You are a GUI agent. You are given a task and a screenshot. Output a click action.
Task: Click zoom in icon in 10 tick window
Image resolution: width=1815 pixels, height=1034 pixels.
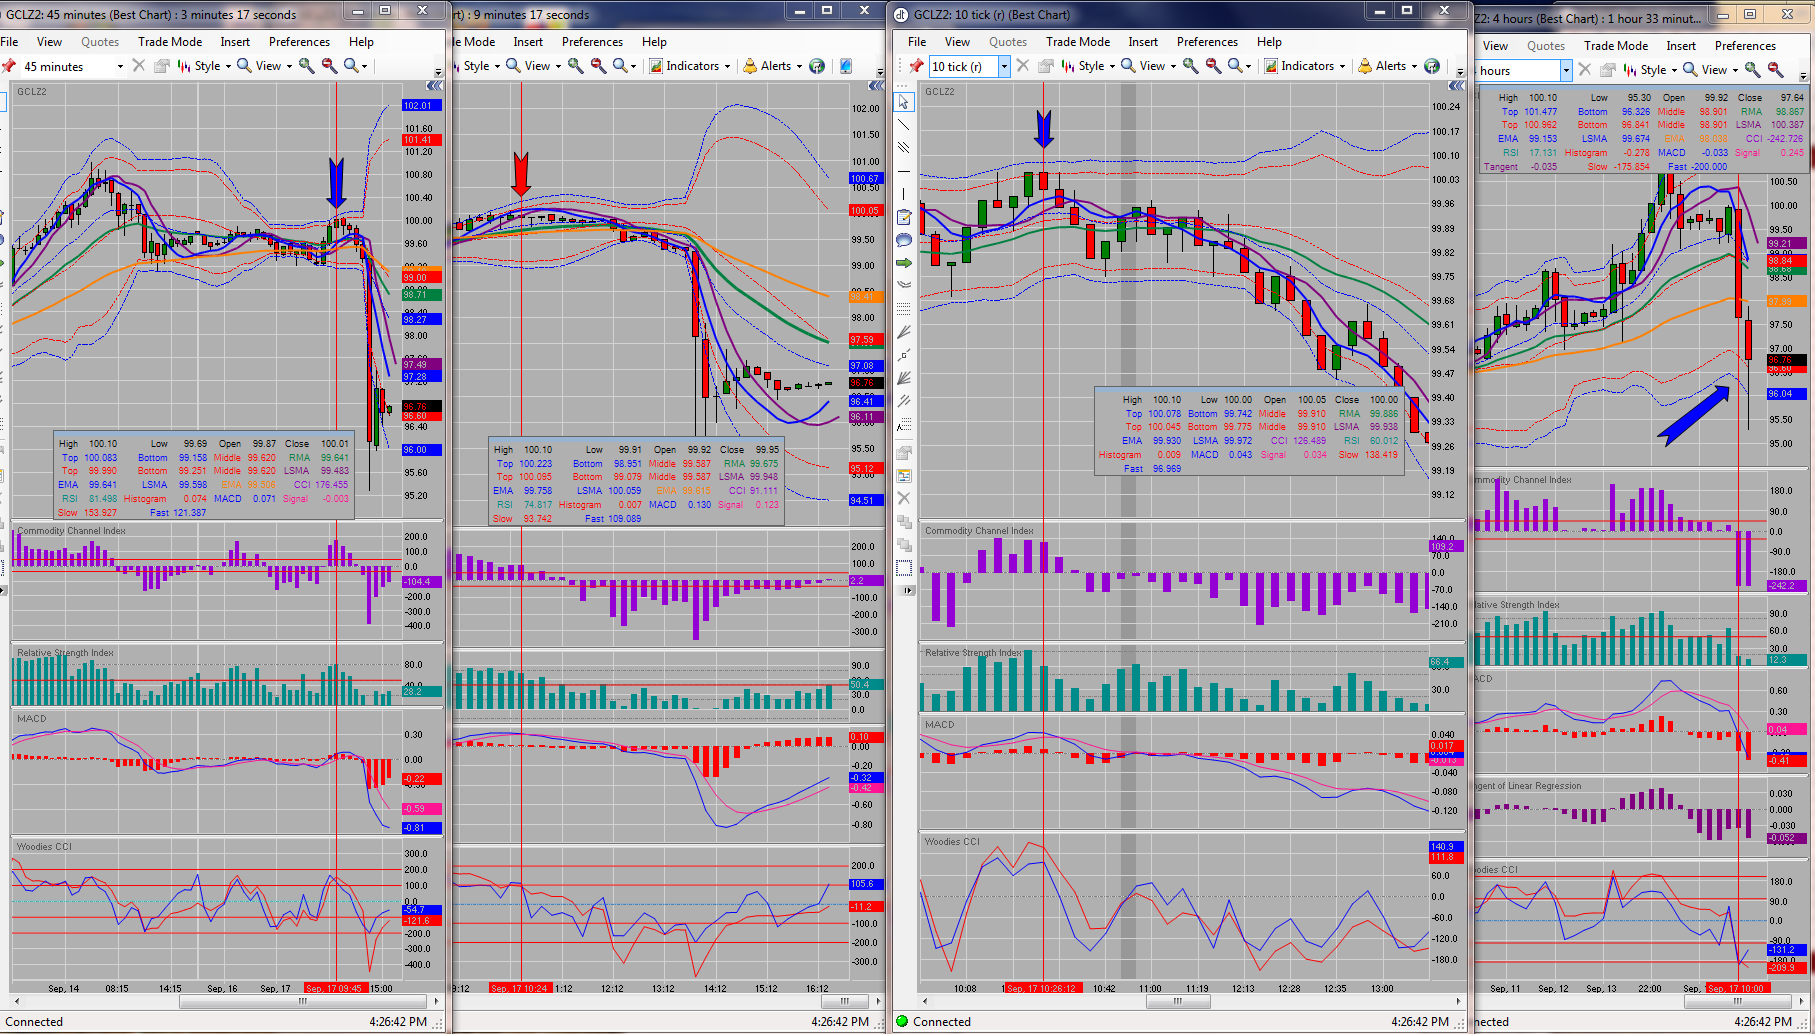[x=1190, y=66]
